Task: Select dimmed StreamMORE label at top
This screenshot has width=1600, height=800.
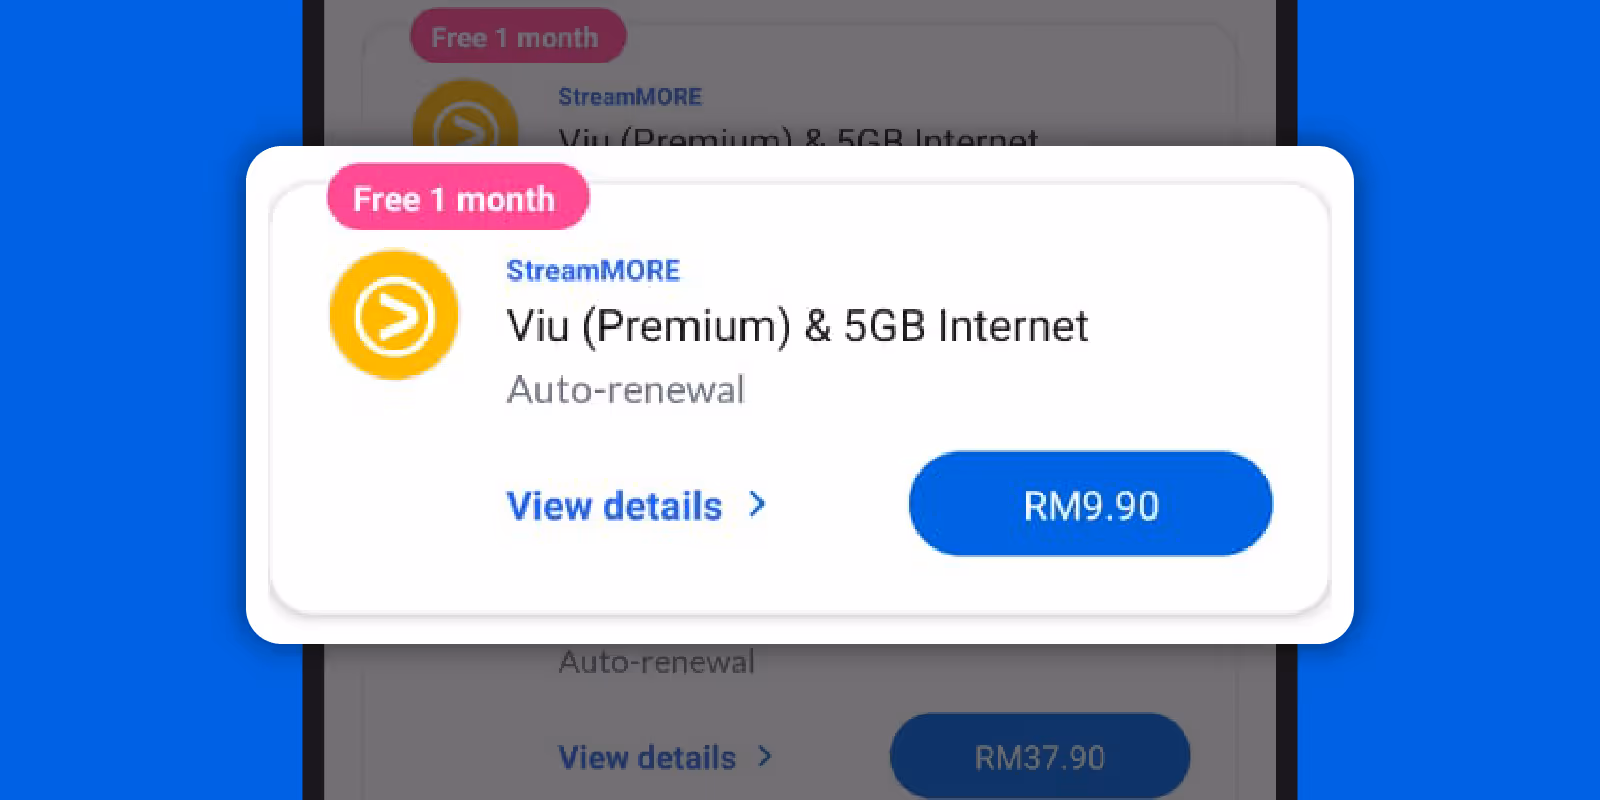Action: tap(630, 97)
